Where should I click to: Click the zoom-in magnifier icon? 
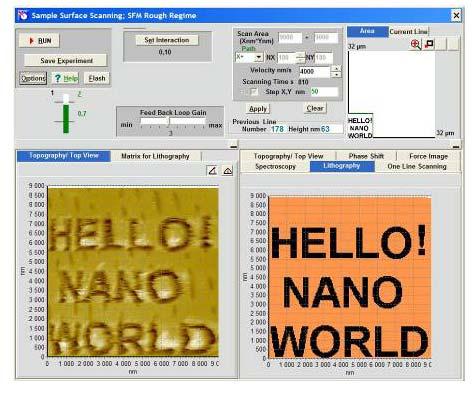pyautogui.click(x=416, y=44)
